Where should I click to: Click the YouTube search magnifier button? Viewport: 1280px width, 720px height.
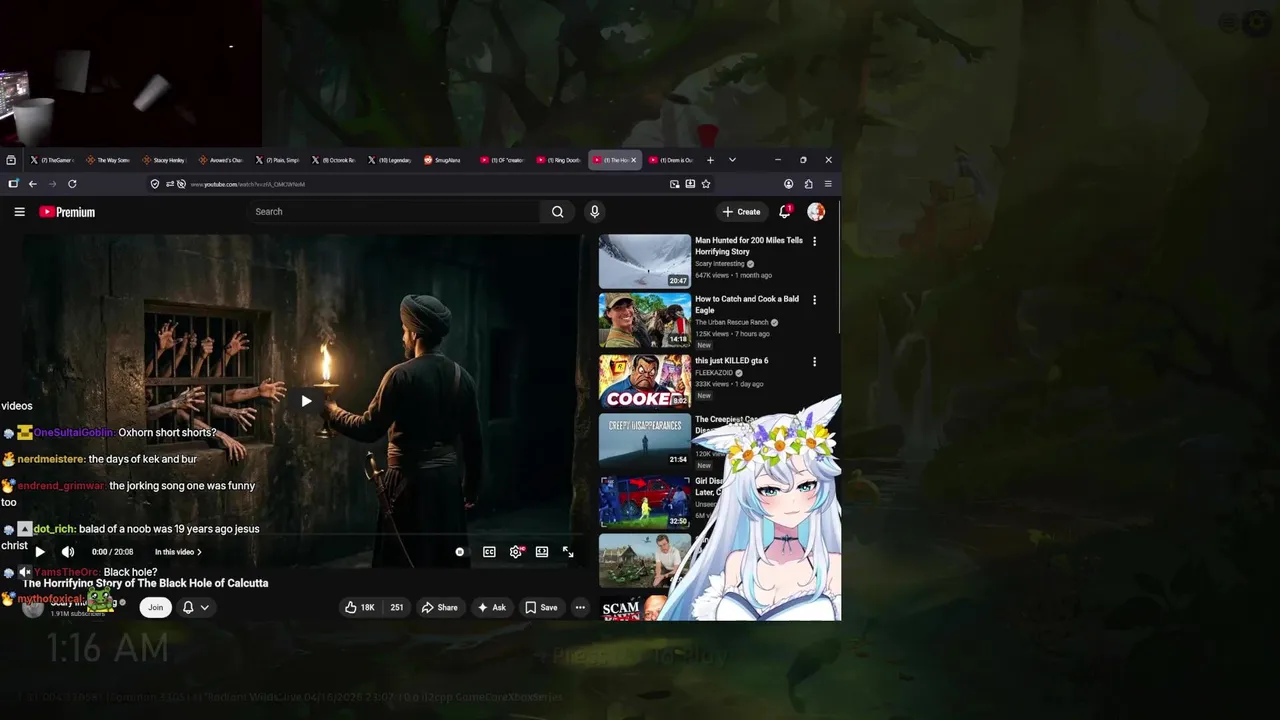click(x=558, y=212)
